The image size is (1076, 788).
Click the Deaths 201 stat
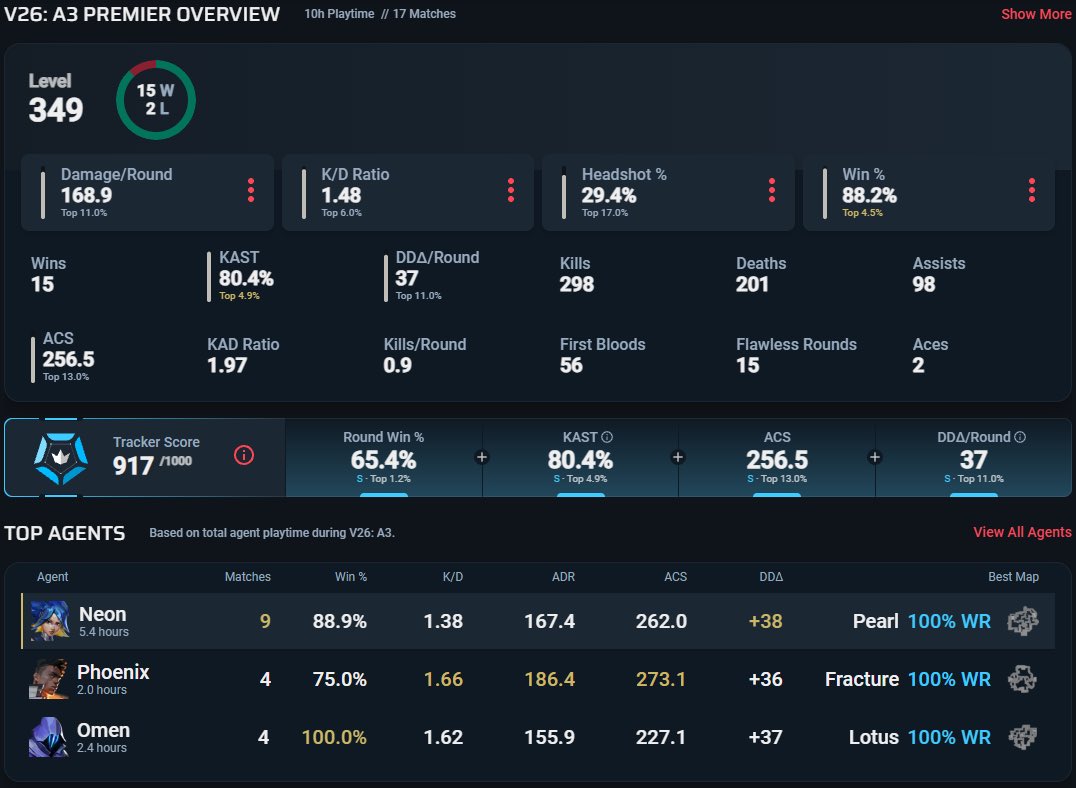pos(761,274)
